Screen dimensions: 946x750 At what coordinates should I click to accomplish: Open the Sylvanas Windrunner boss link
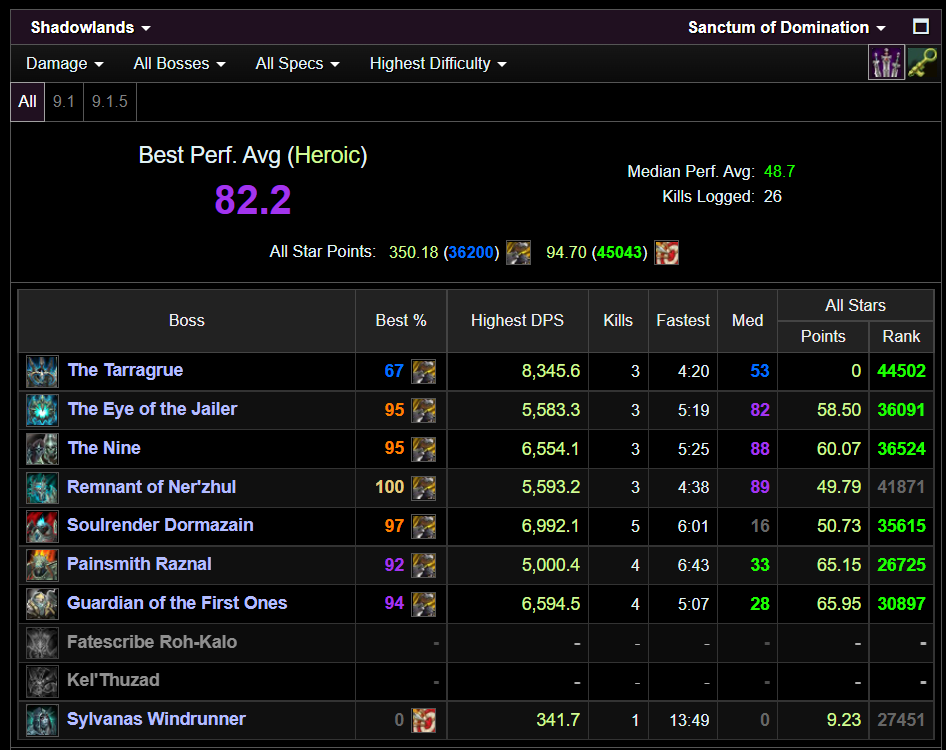(156, 719)
